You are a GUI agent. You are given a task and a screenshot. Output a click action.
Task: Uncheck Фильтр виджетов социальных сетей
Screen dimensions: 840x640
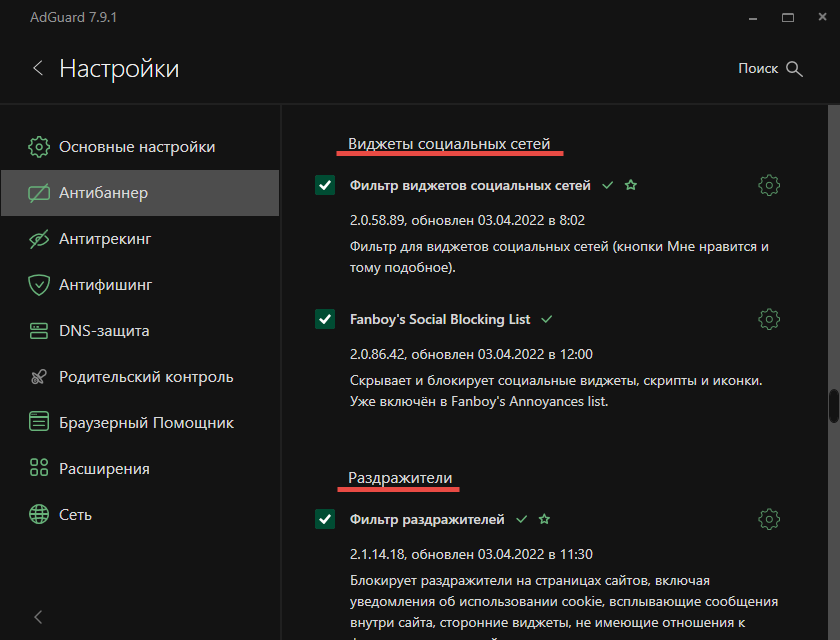click(x=325, y=185)
